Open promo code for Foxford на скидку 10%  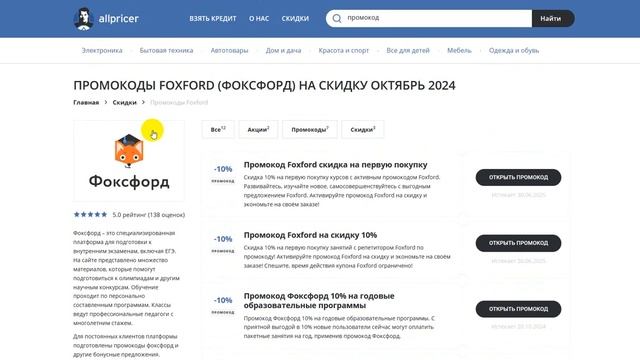[x=518, y=243]
